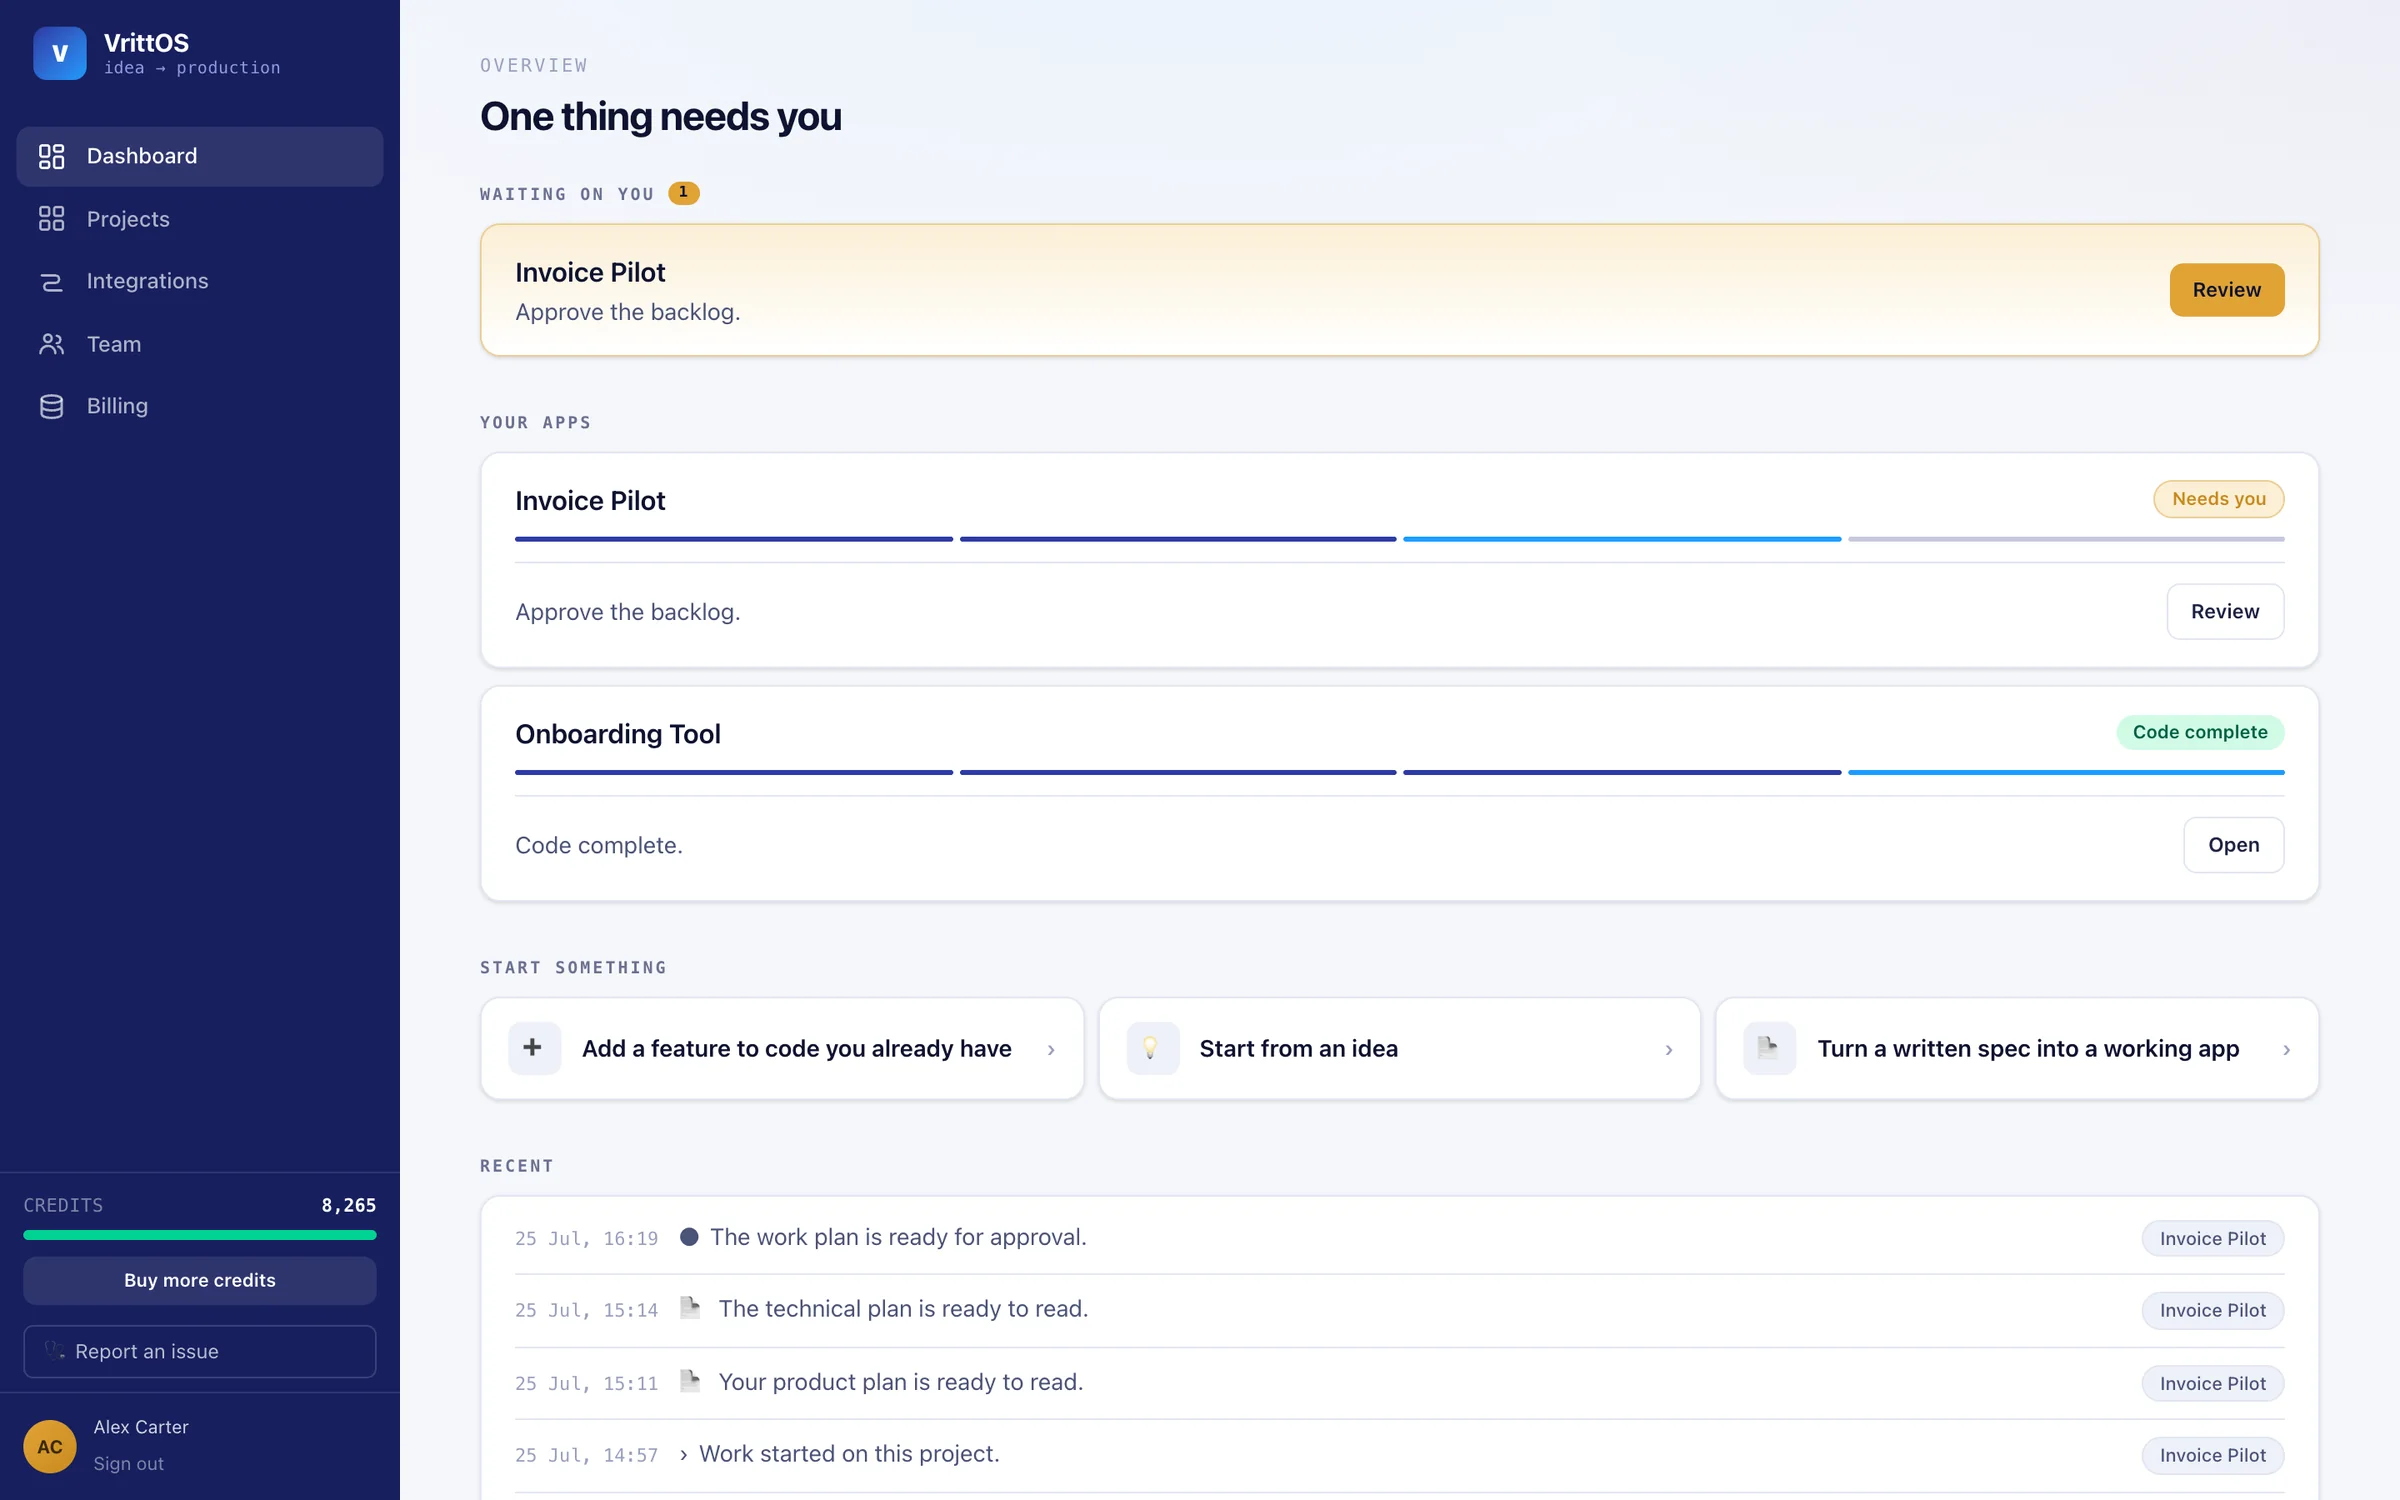2400x1500 pixels.
Task: Click the 8,265 credits value
Action: coord(348,1205)
